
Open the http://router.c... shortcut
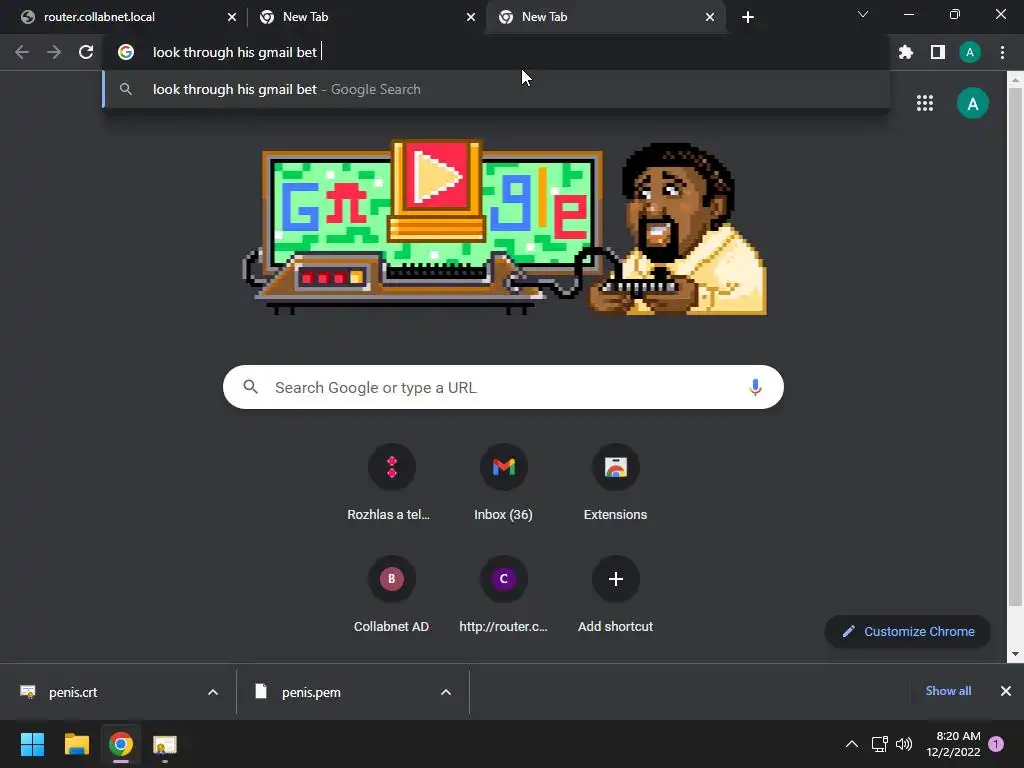click(x=504, y=594)
